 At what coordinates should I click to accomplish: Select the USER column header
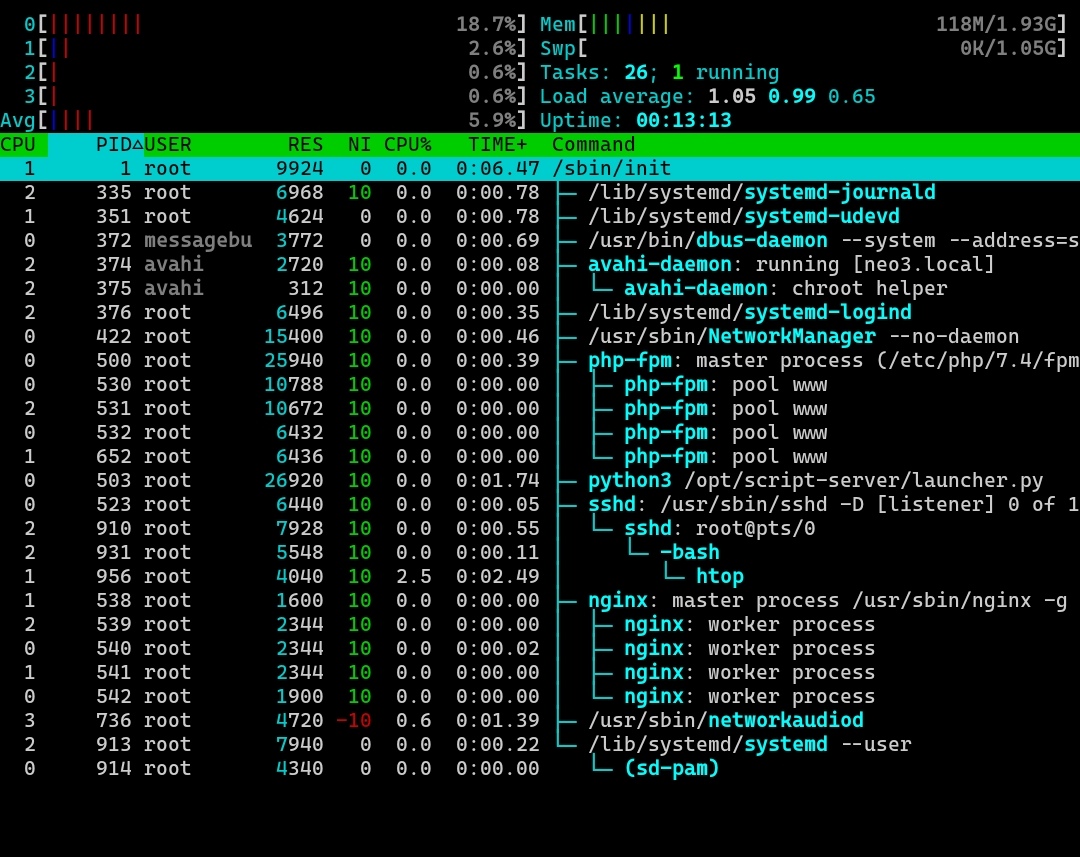[x=168, y=144]
